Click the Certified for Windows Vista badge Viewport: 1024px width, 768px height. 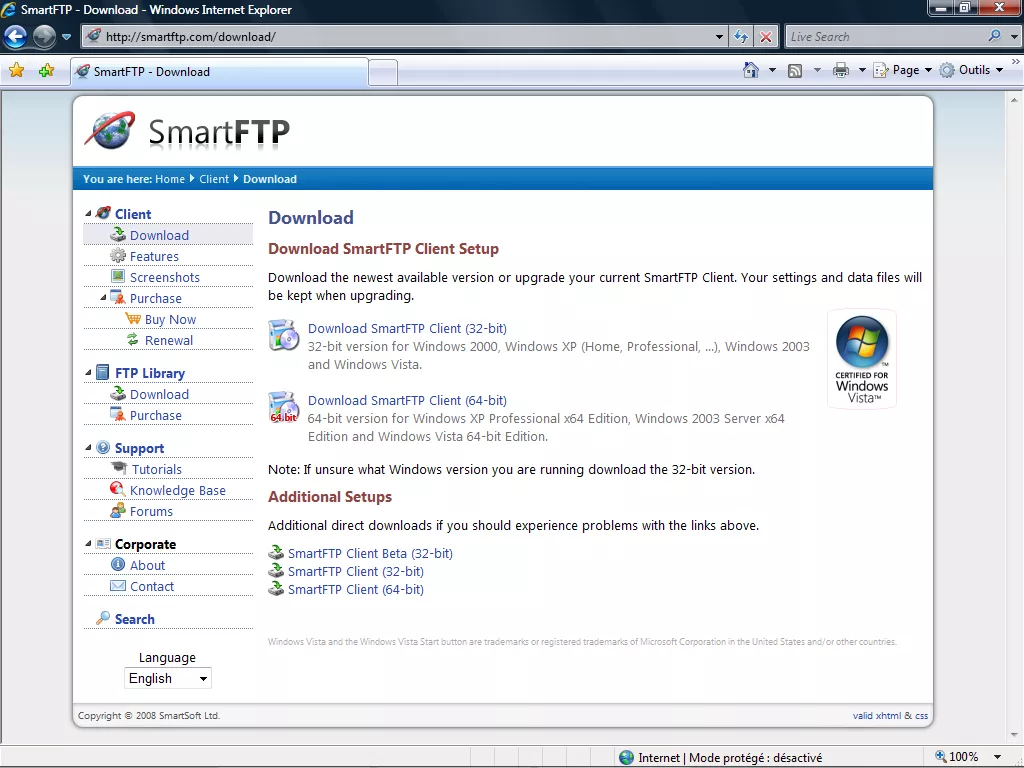click(862, 359)
